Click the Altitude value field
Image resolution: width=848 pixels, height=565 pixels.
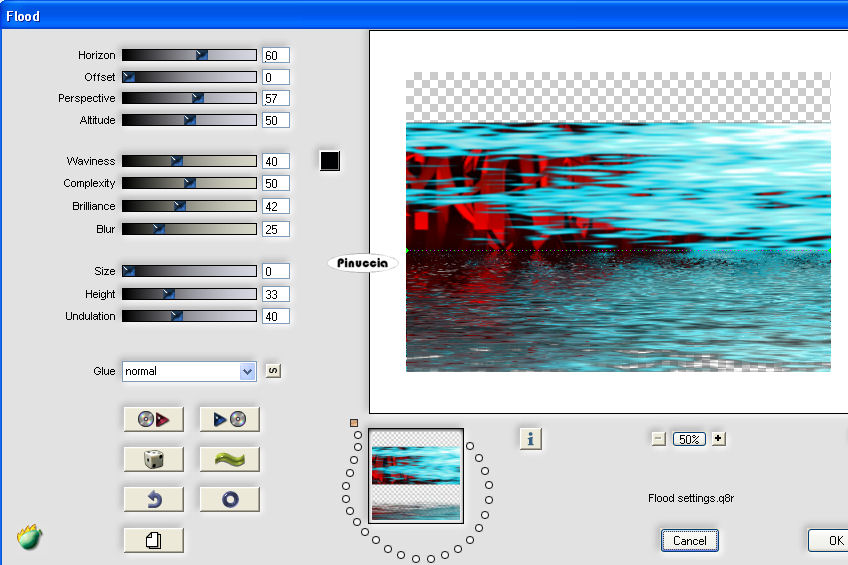tap(276, 120)
